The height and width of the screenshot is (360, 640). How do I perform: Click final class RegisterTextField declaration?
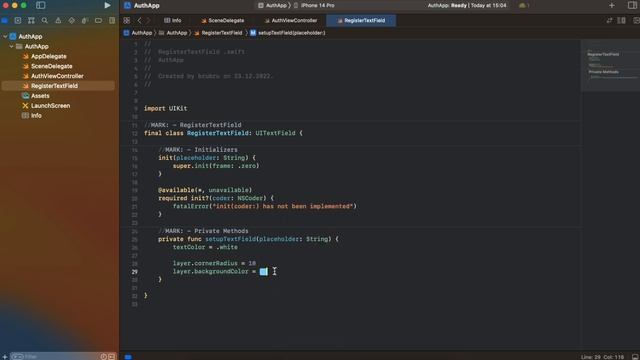tap(223, 133)
